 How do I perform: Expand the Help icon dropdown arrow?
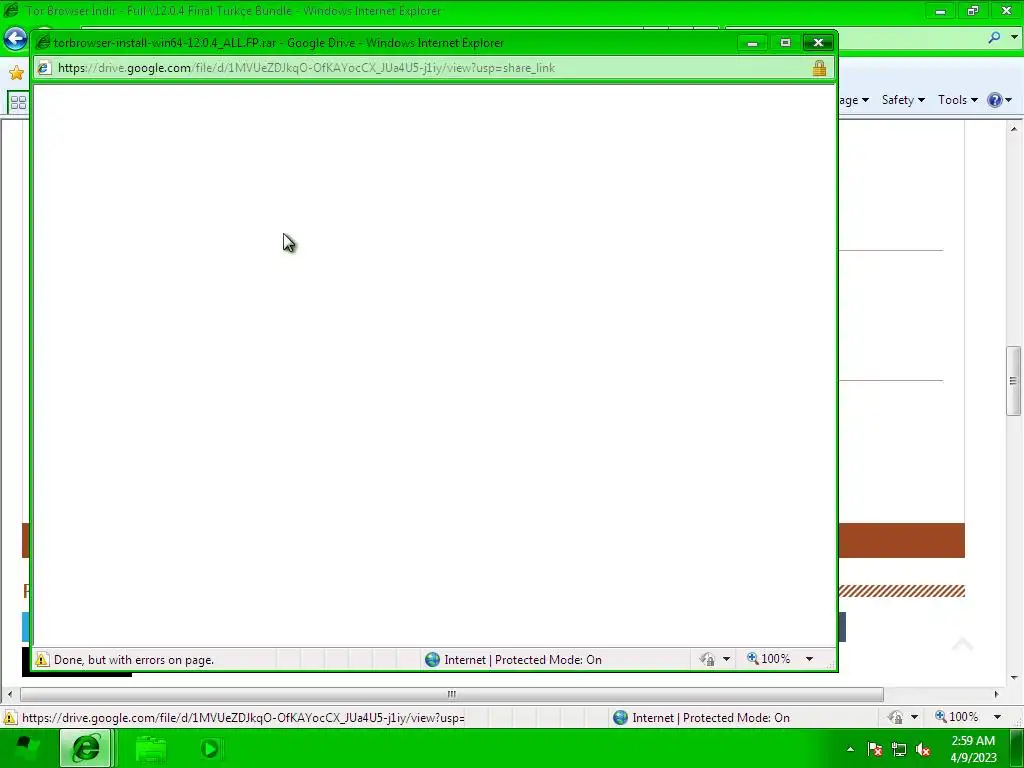(x=1008, y=100)
